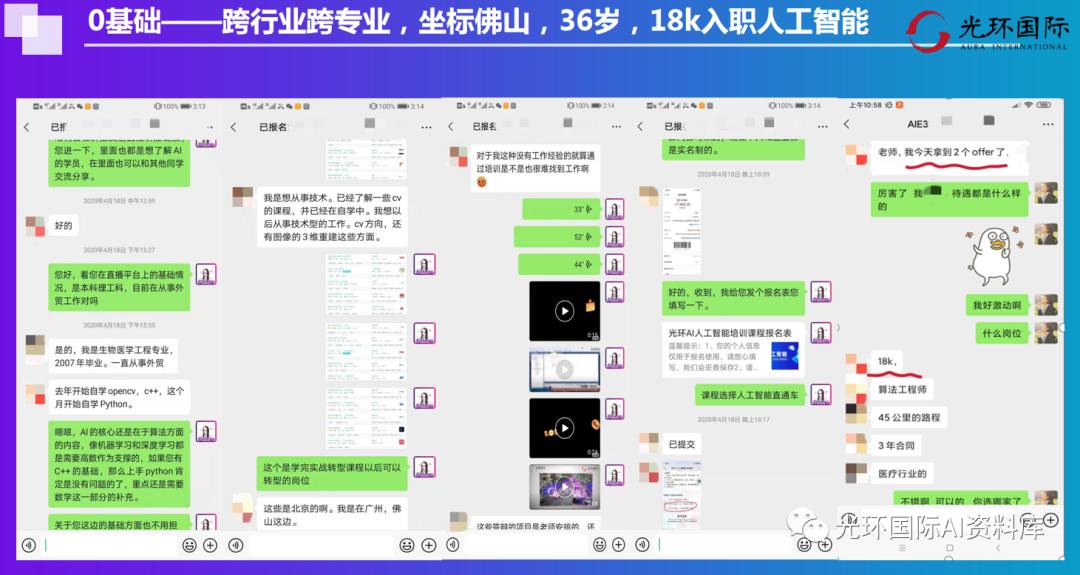1080x575 pixels.
Task: Tap voice input icon in fourth chat
Action: 642,545
